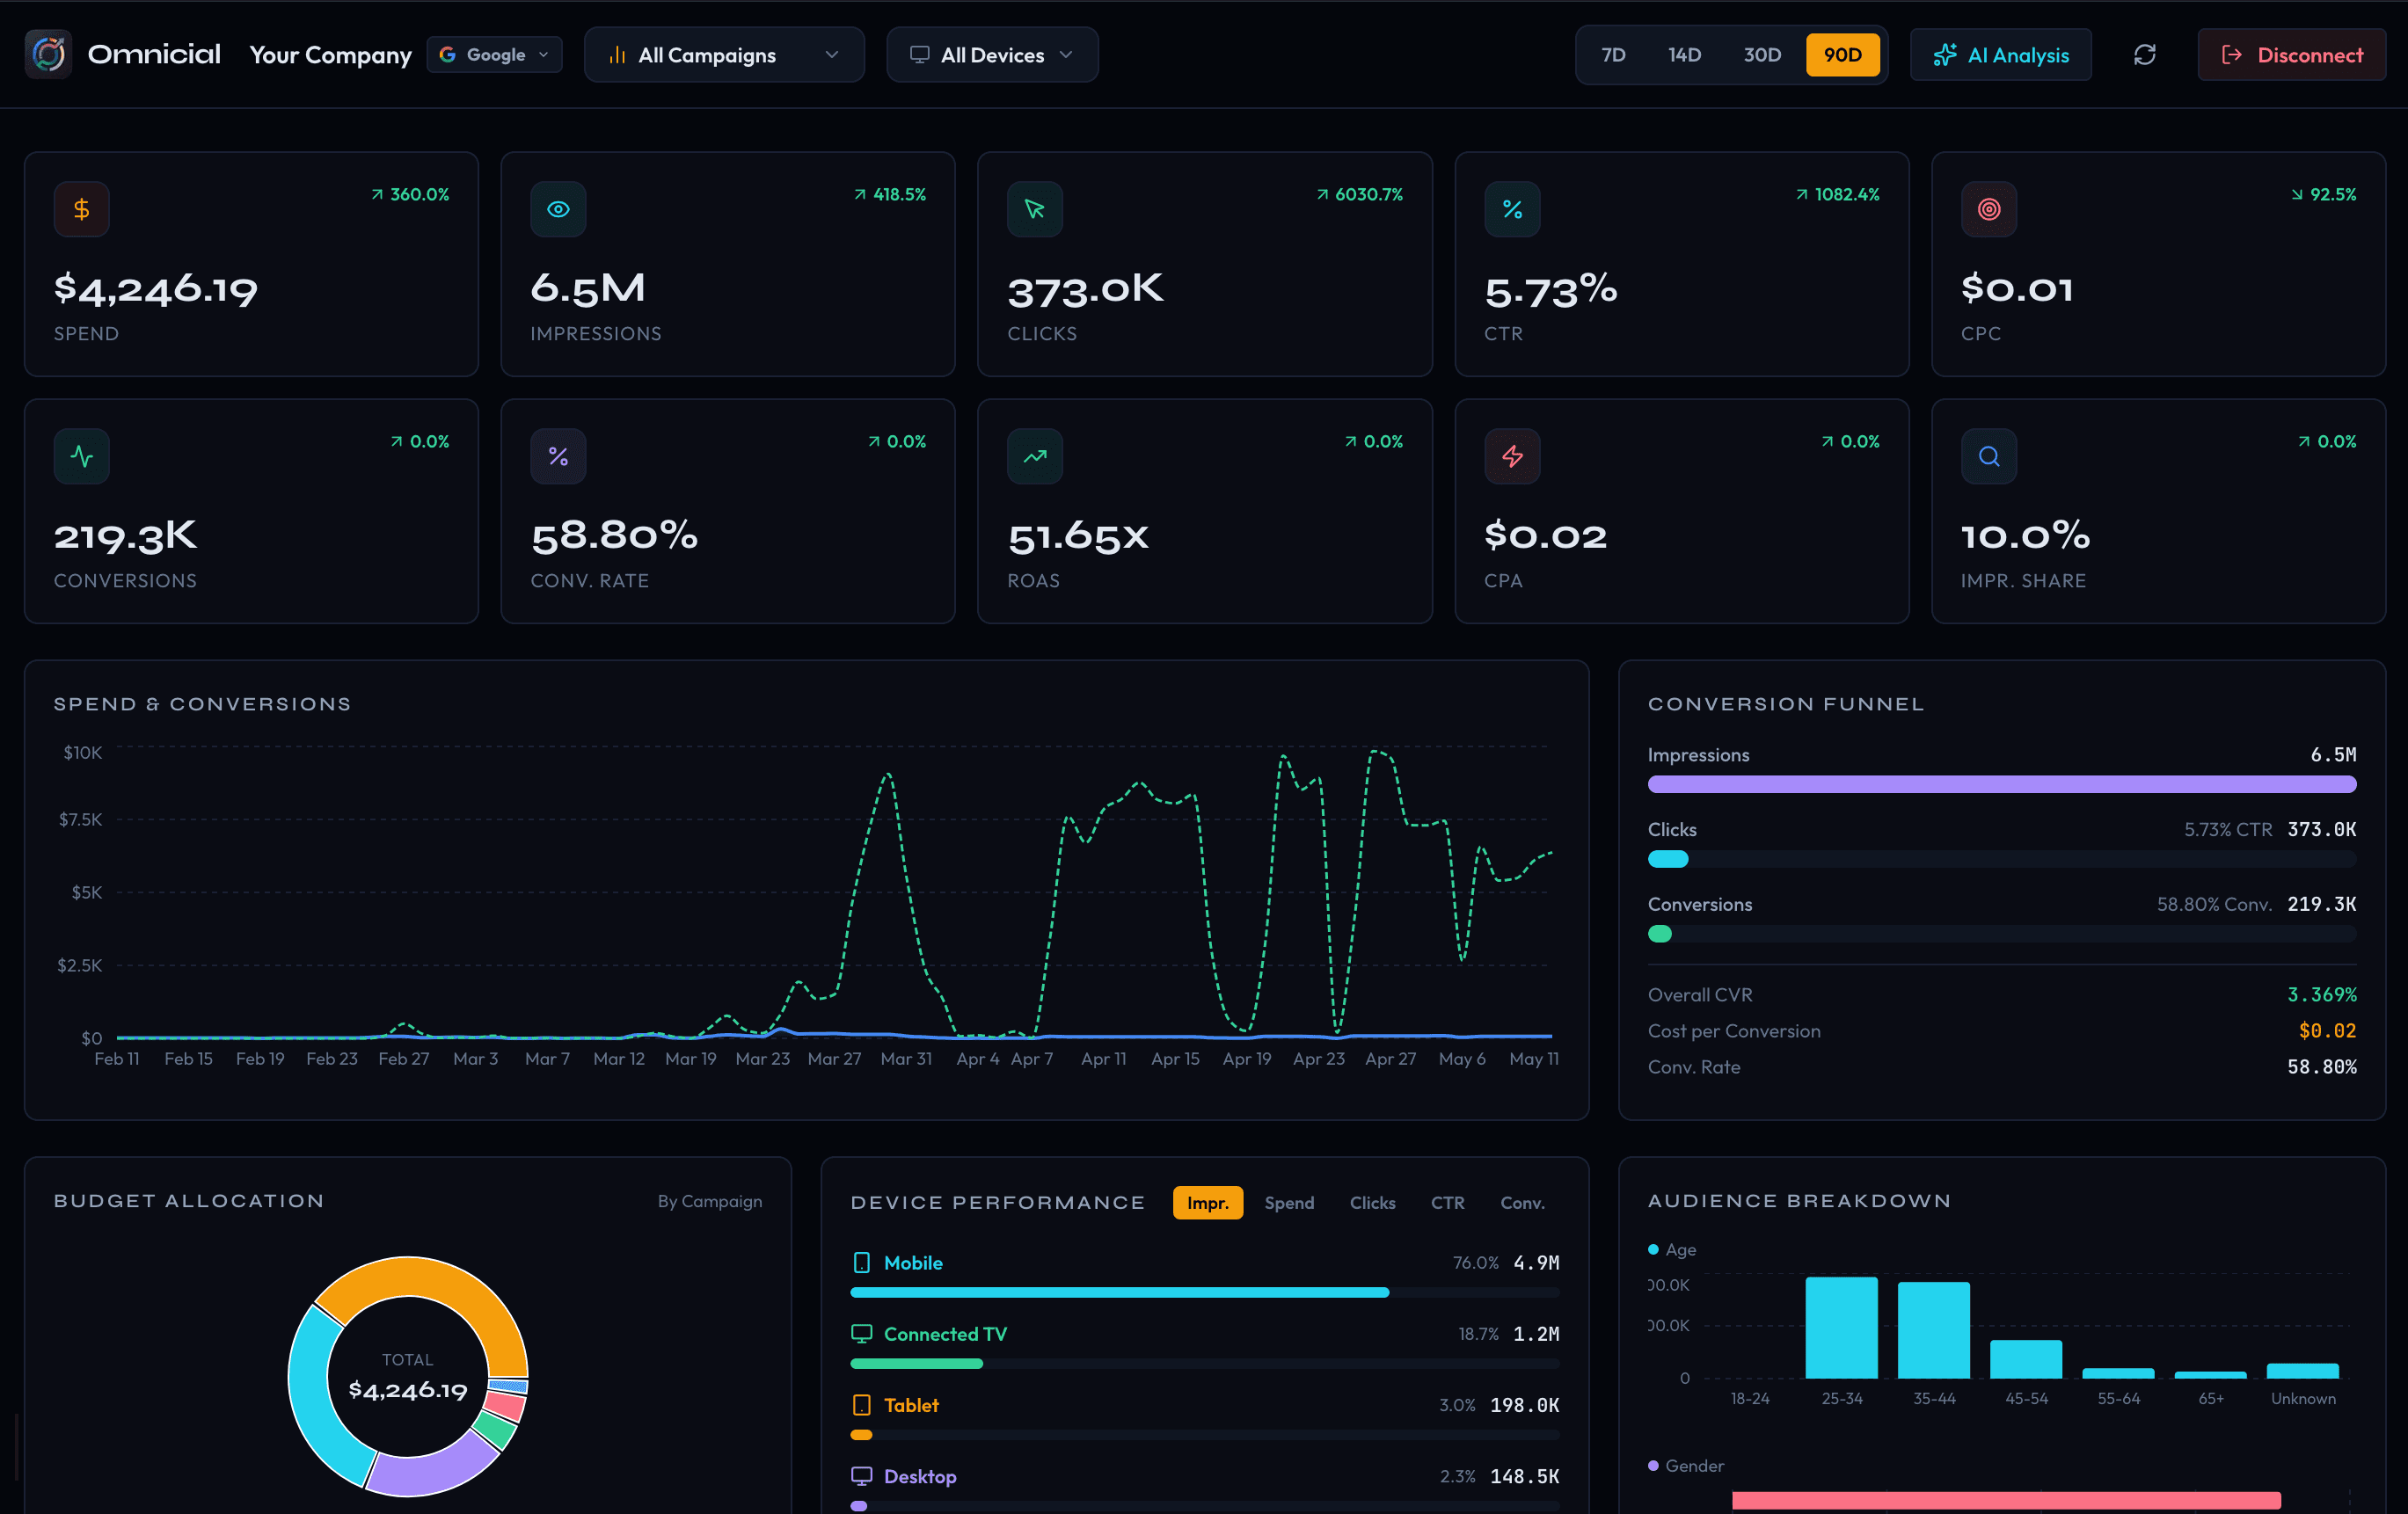The height and width of the screenshot is (1514, 2408).
Task: Switch device performance to Impr. tab
Action: [x=1207, y=1203]
